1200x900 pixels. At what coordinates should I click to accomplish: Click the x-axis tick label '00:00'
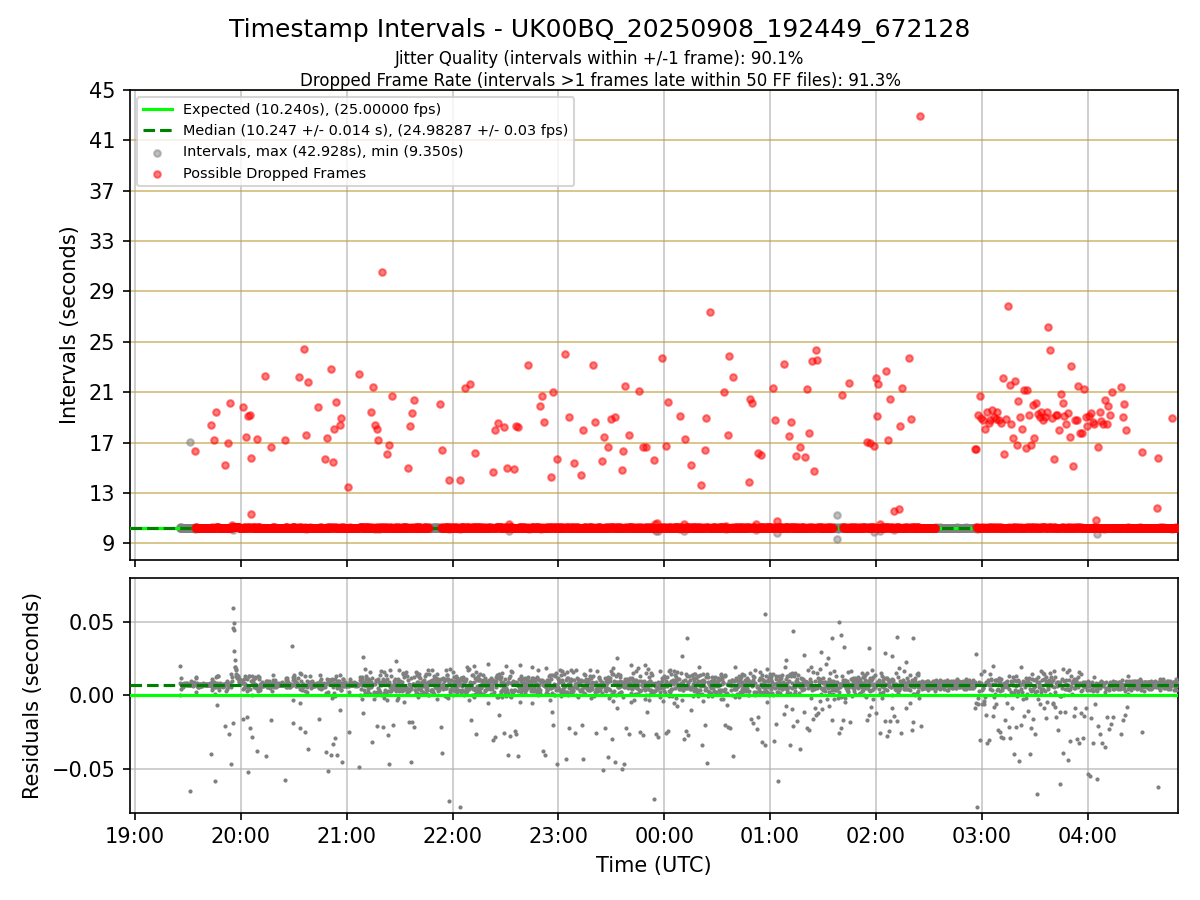(x=664, y=835)
